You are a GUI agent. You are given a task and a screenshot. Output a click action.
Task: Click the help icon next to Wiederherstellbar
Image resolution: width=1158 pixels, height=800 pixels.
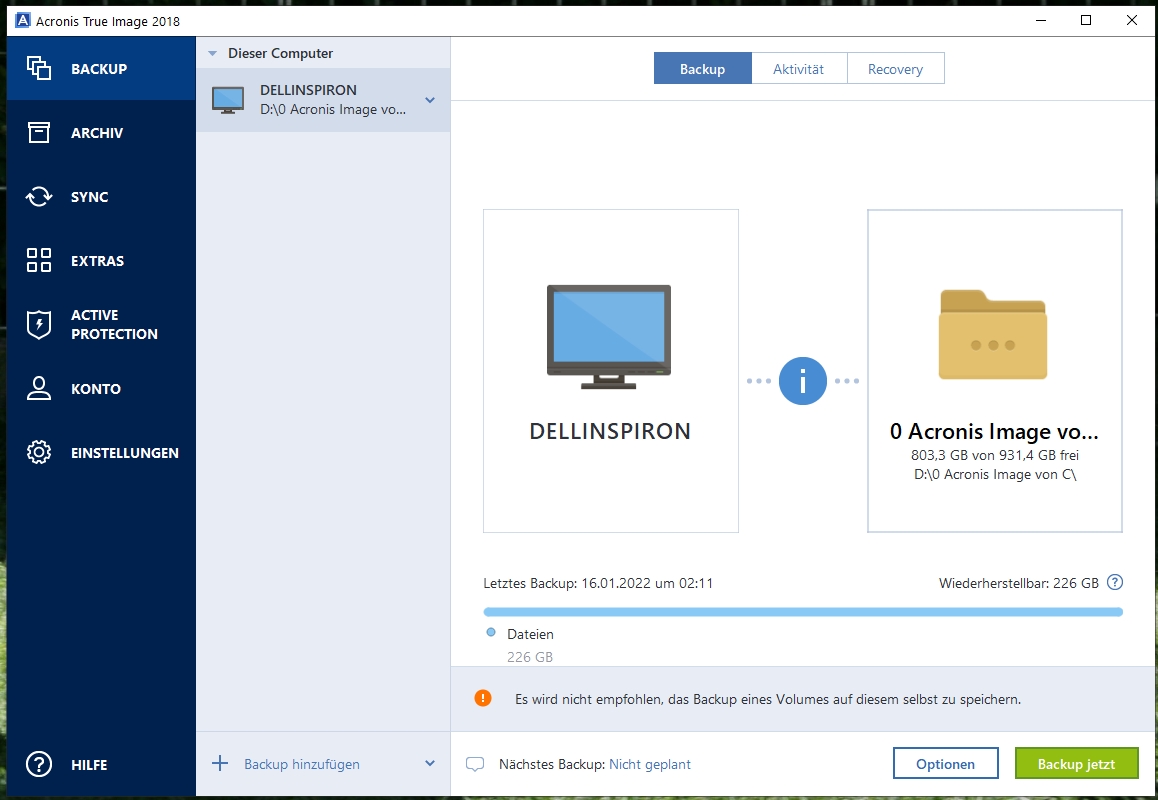1115,582
